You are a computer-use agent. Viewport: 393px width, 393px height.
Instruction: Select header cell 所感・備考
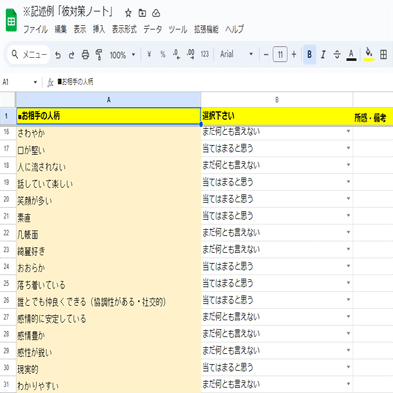pos(373,116)
